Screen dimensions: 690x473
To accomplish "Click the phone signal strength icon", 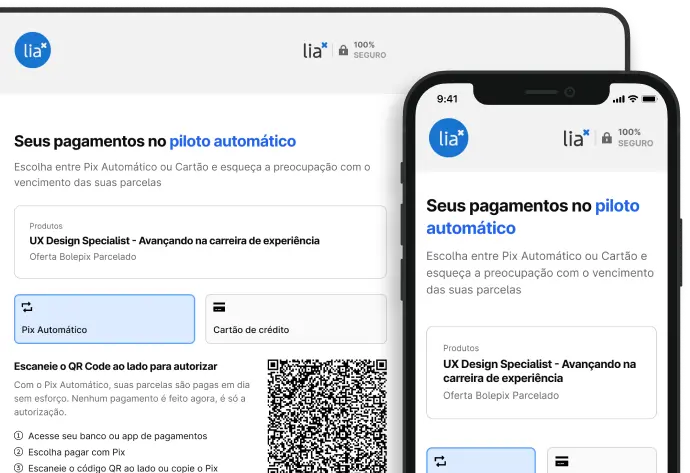I will pyautogui.click(x=619, y=99).
